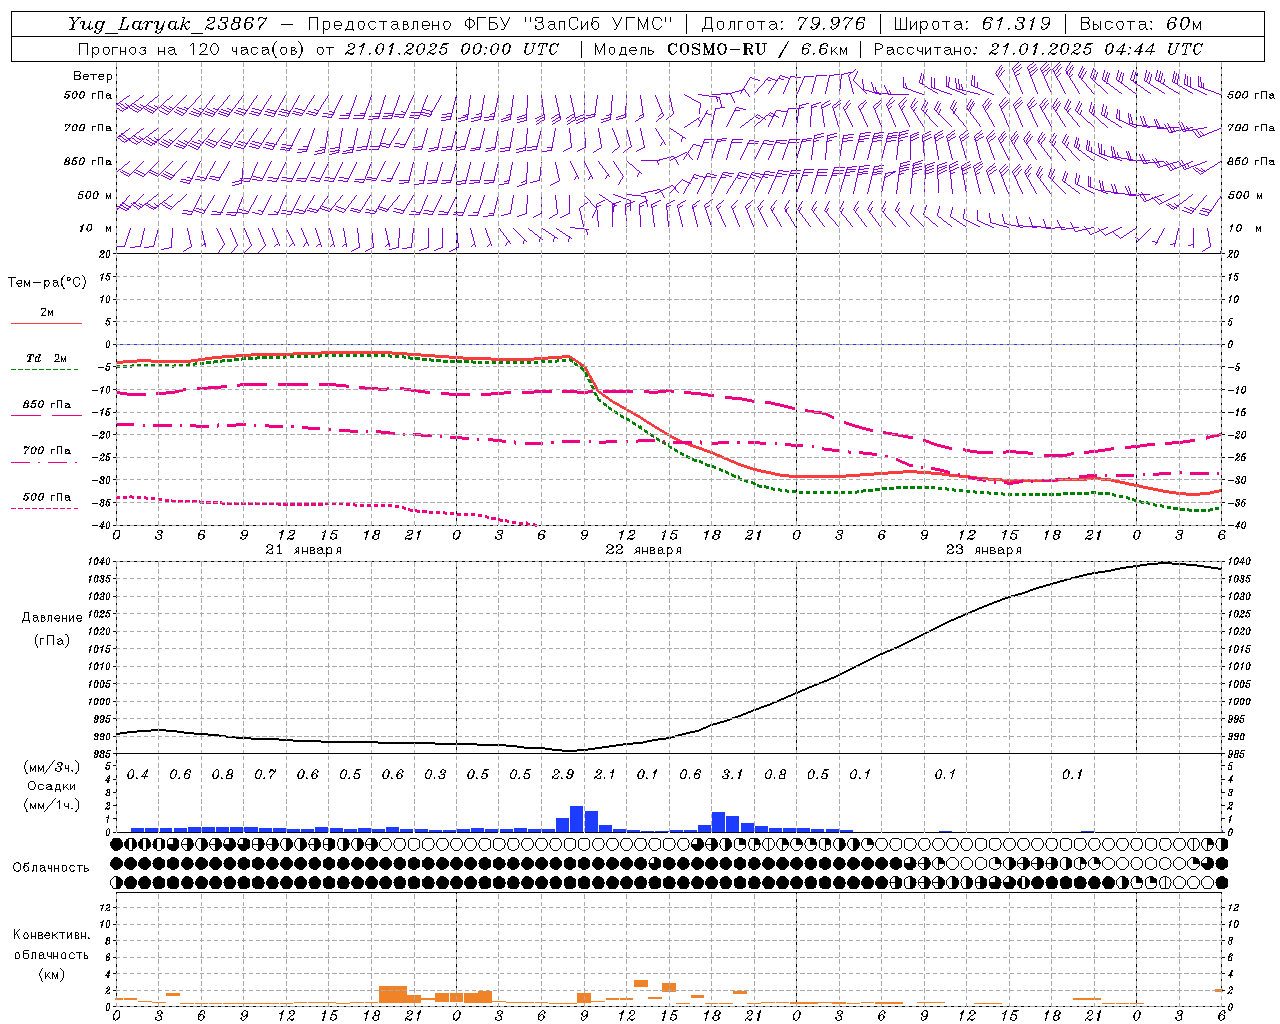The width and height of the screenshot is (1280, 1024).
Task: Click the 2.9 three-hour precipitation value
Action: 563,775
